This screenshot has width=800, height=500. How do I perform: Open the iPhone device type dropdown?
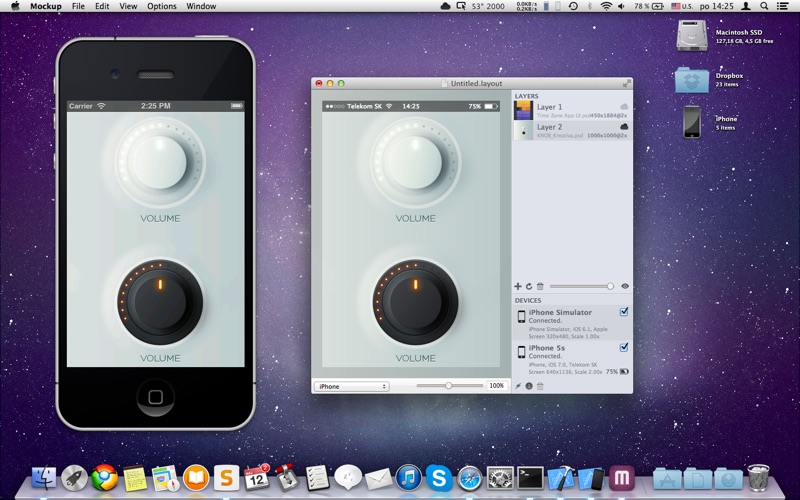[x=352, y=386]
